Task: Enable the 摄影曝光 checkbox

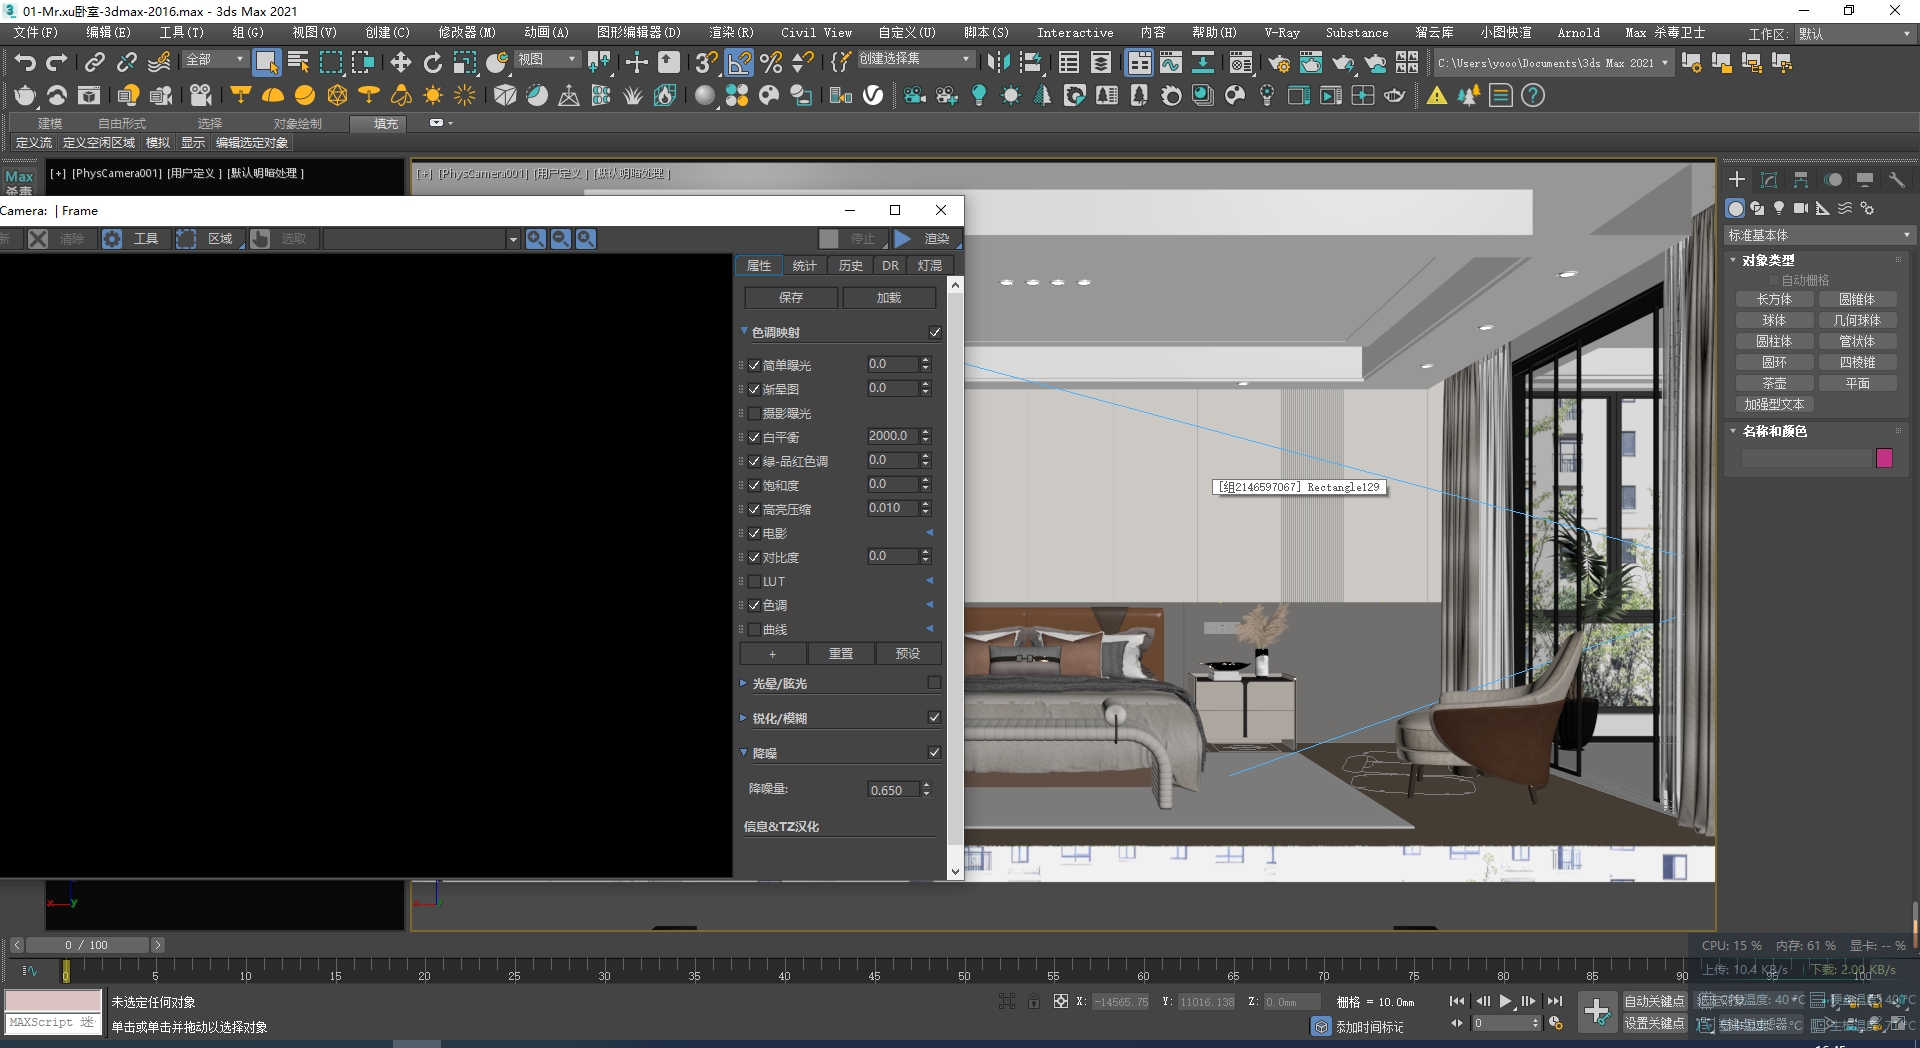Action: coord(755,413)
